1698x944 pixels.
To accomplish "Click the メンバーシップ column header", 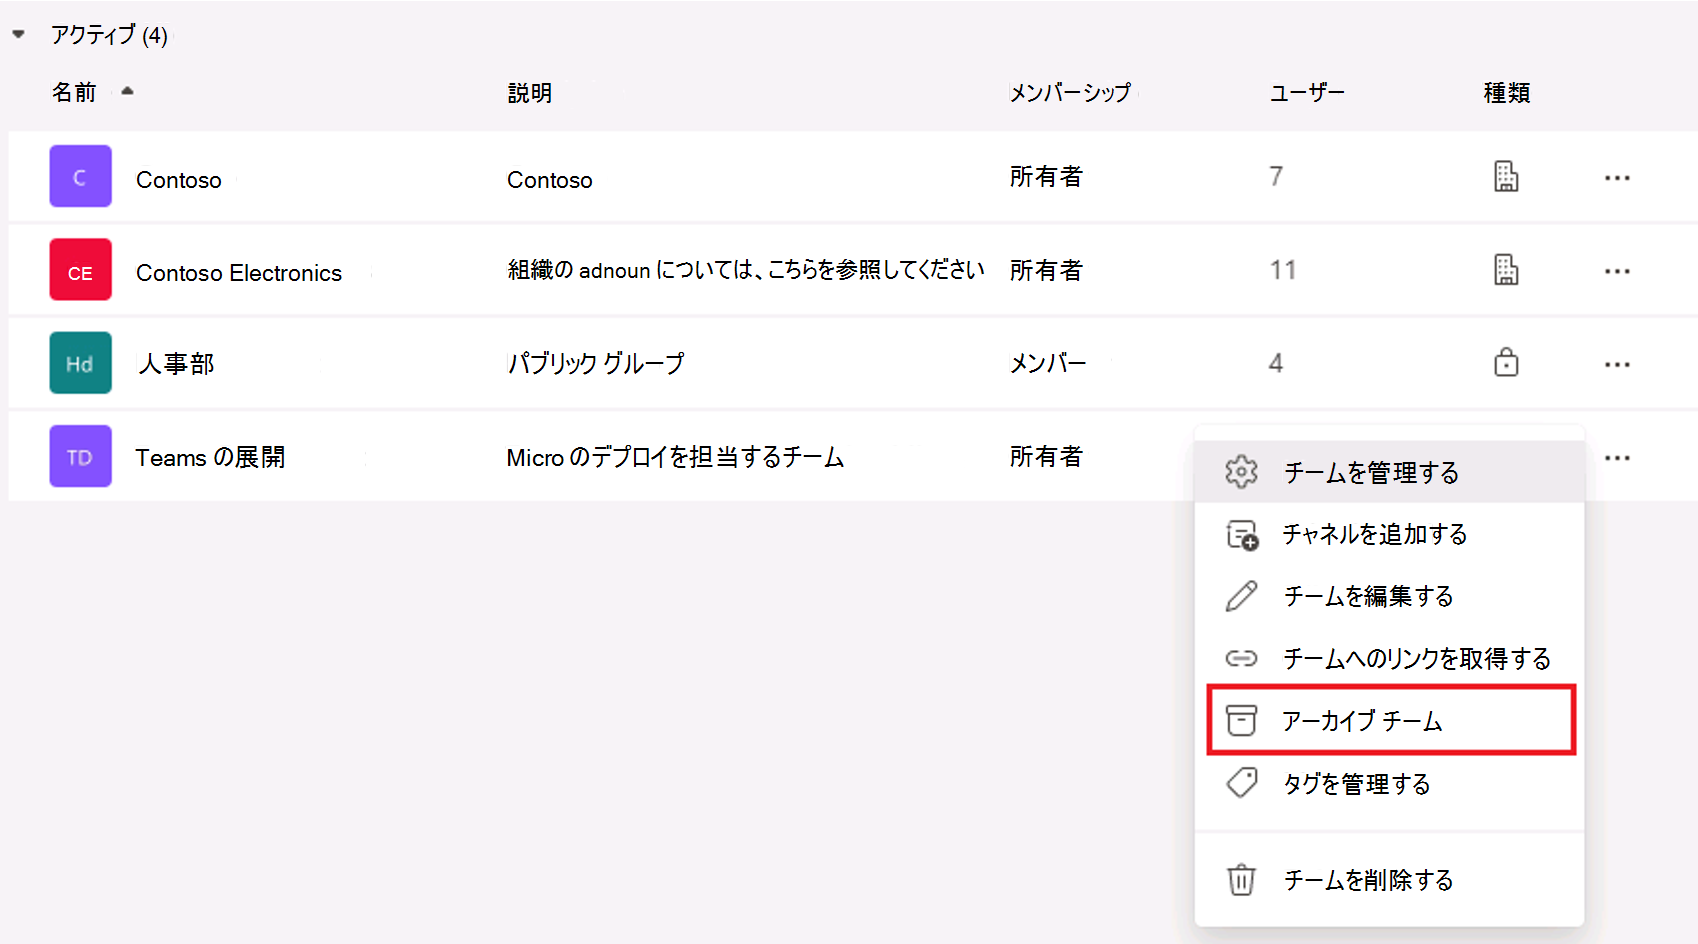I will [1070, 93].
